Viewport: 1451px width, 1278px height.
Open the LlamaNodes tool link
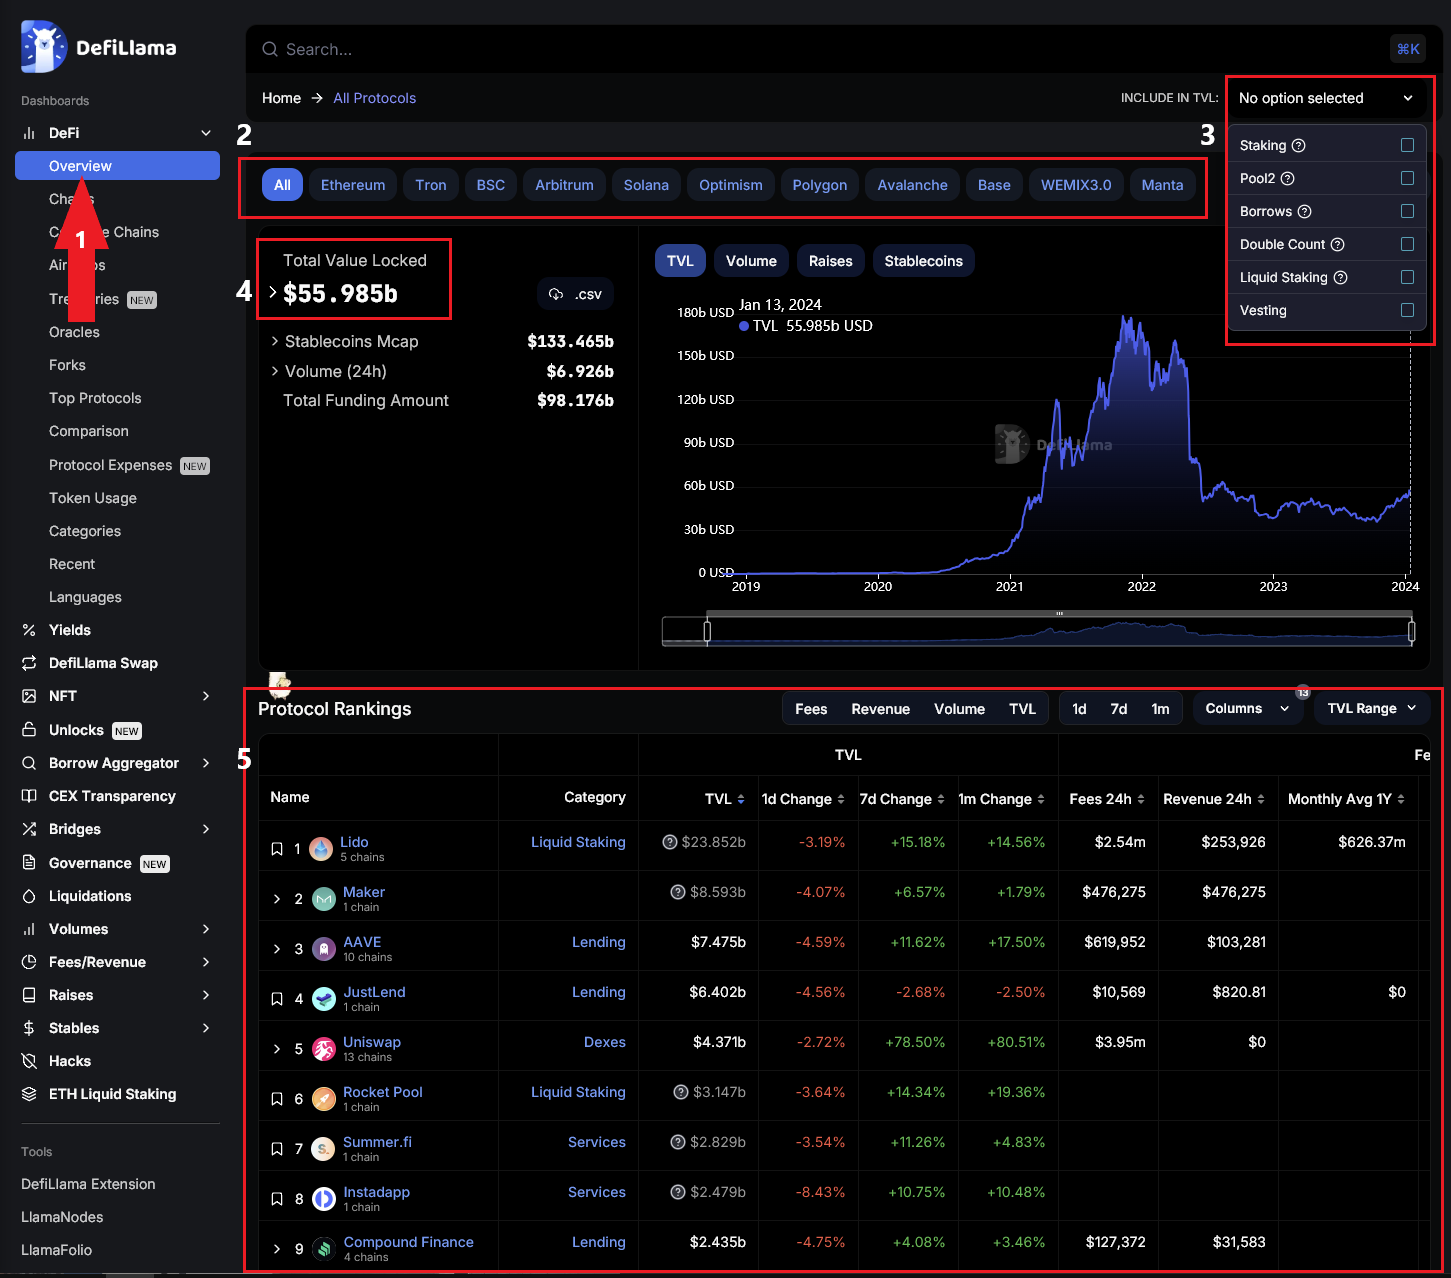pyautogui.click(x=62, y=1217)
